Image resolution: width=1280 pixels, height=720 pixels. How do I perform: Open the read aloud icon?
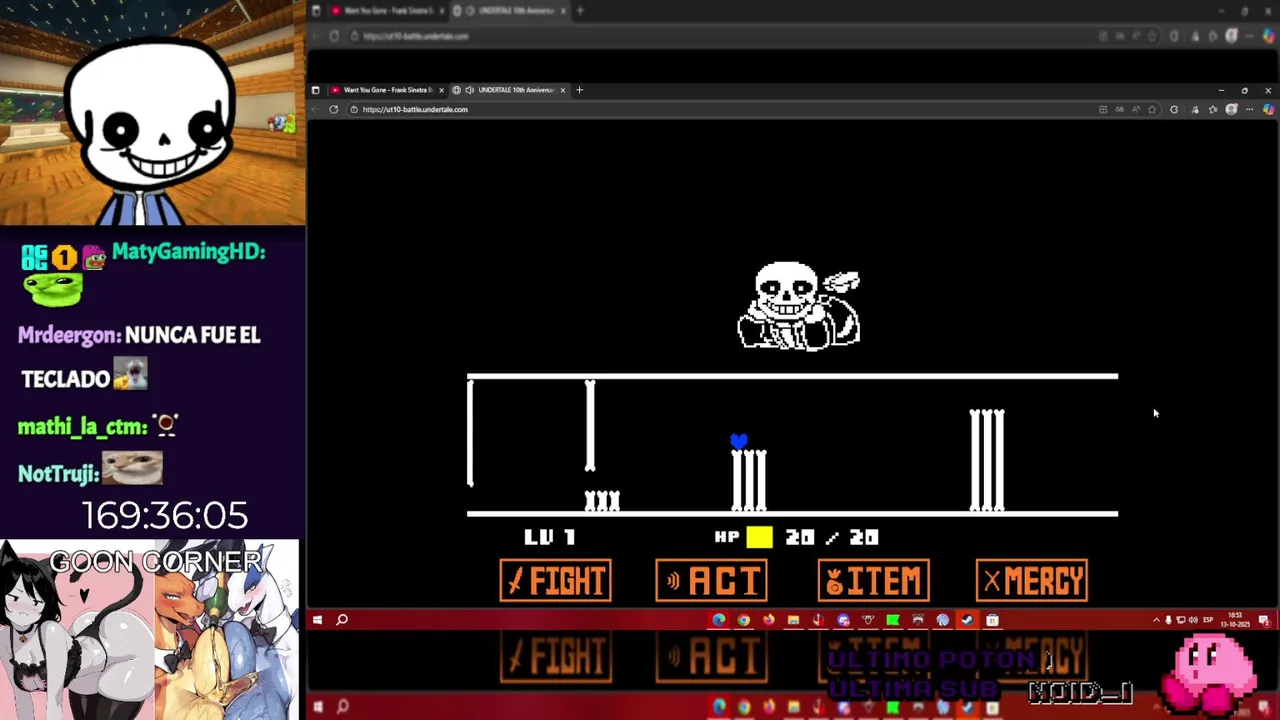[x=1136, y=109]
